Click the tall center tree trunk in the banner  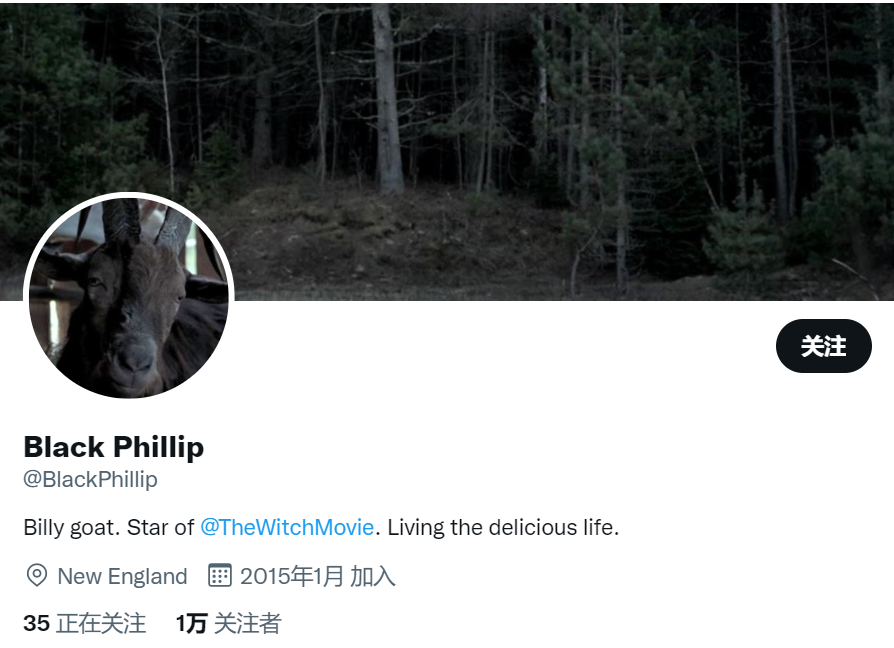click(x=388, y=97)
